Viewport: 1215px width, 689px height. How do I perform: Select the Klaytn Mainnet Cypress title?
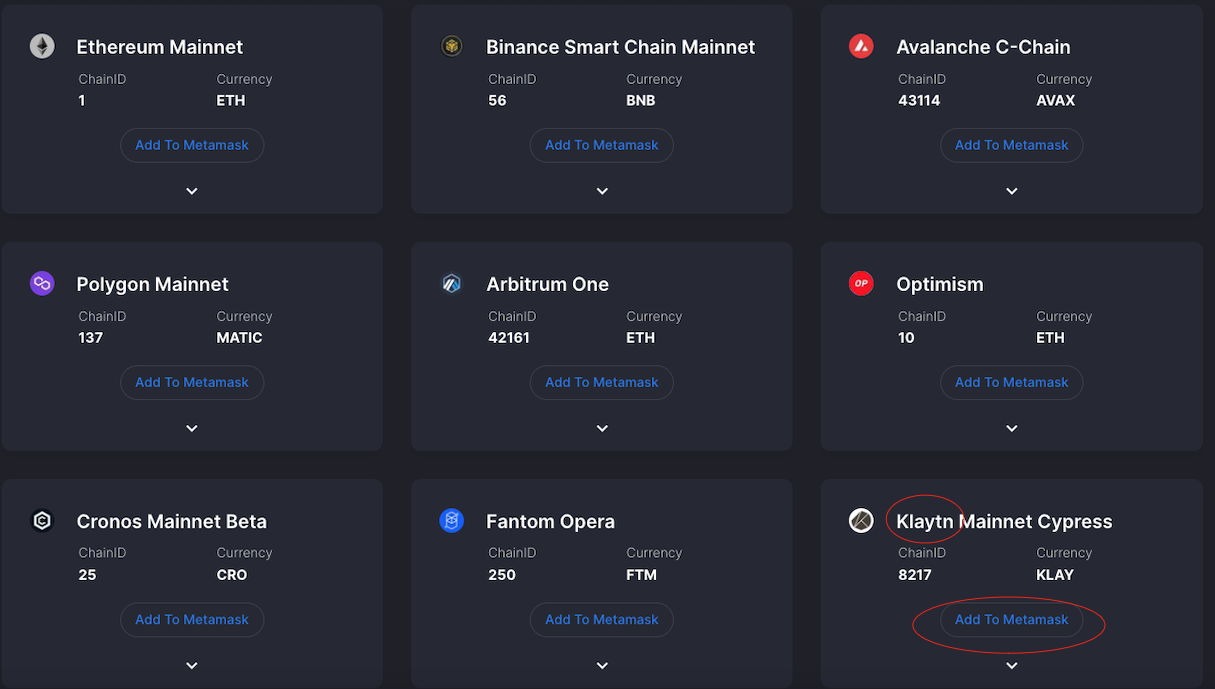1004,521
